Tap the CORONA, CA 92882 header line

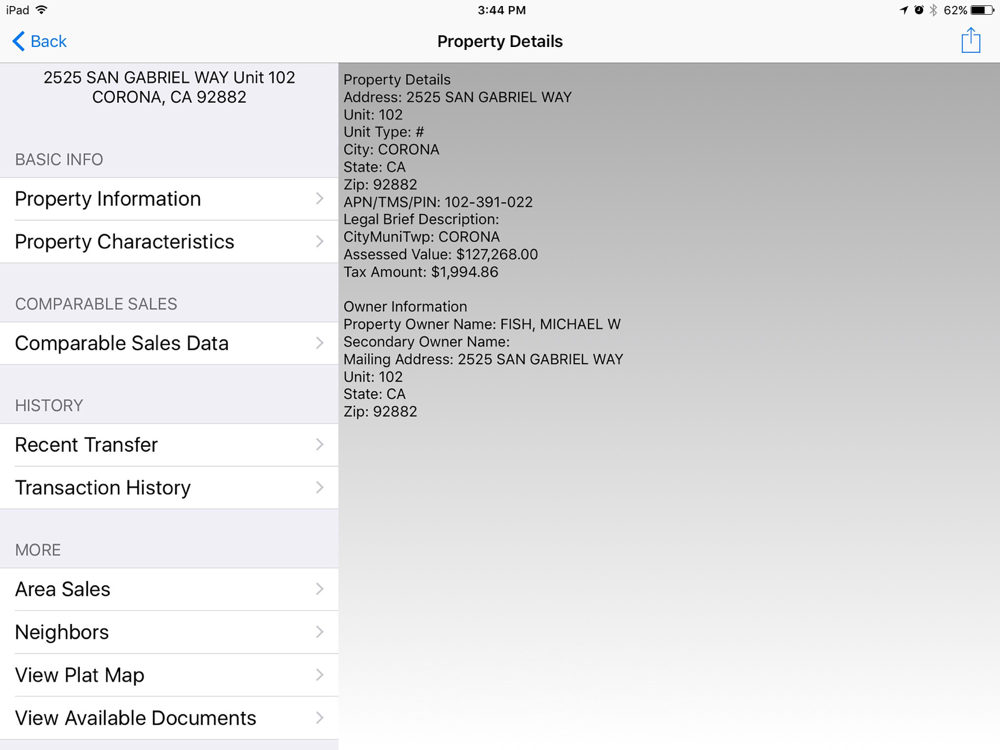point(169,97)
